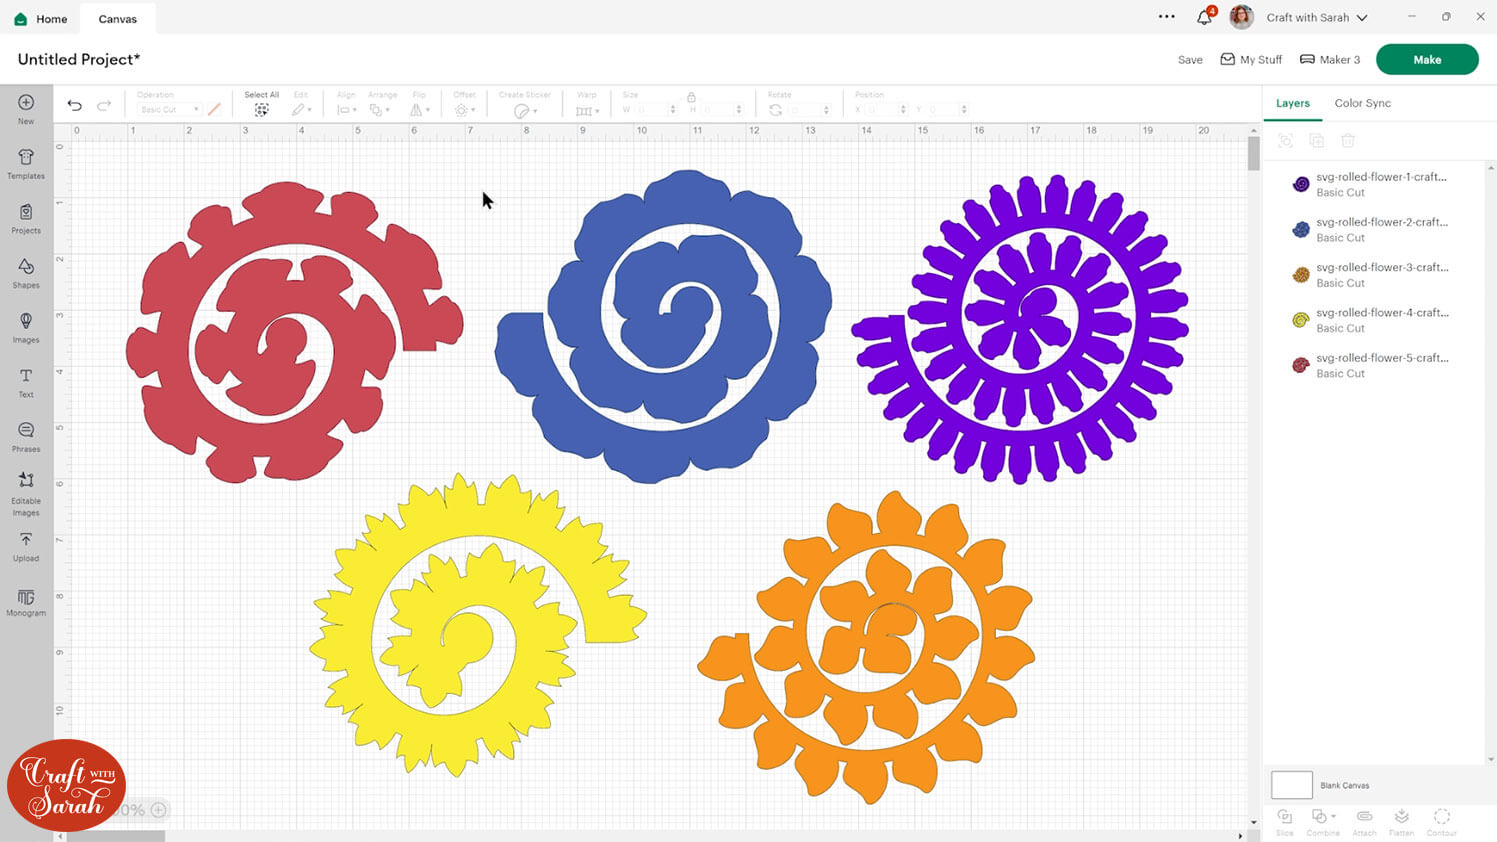The height and width of the screenshot is (842, 1497).
Task: Select the Layers tab
Action: (1293, 103)
